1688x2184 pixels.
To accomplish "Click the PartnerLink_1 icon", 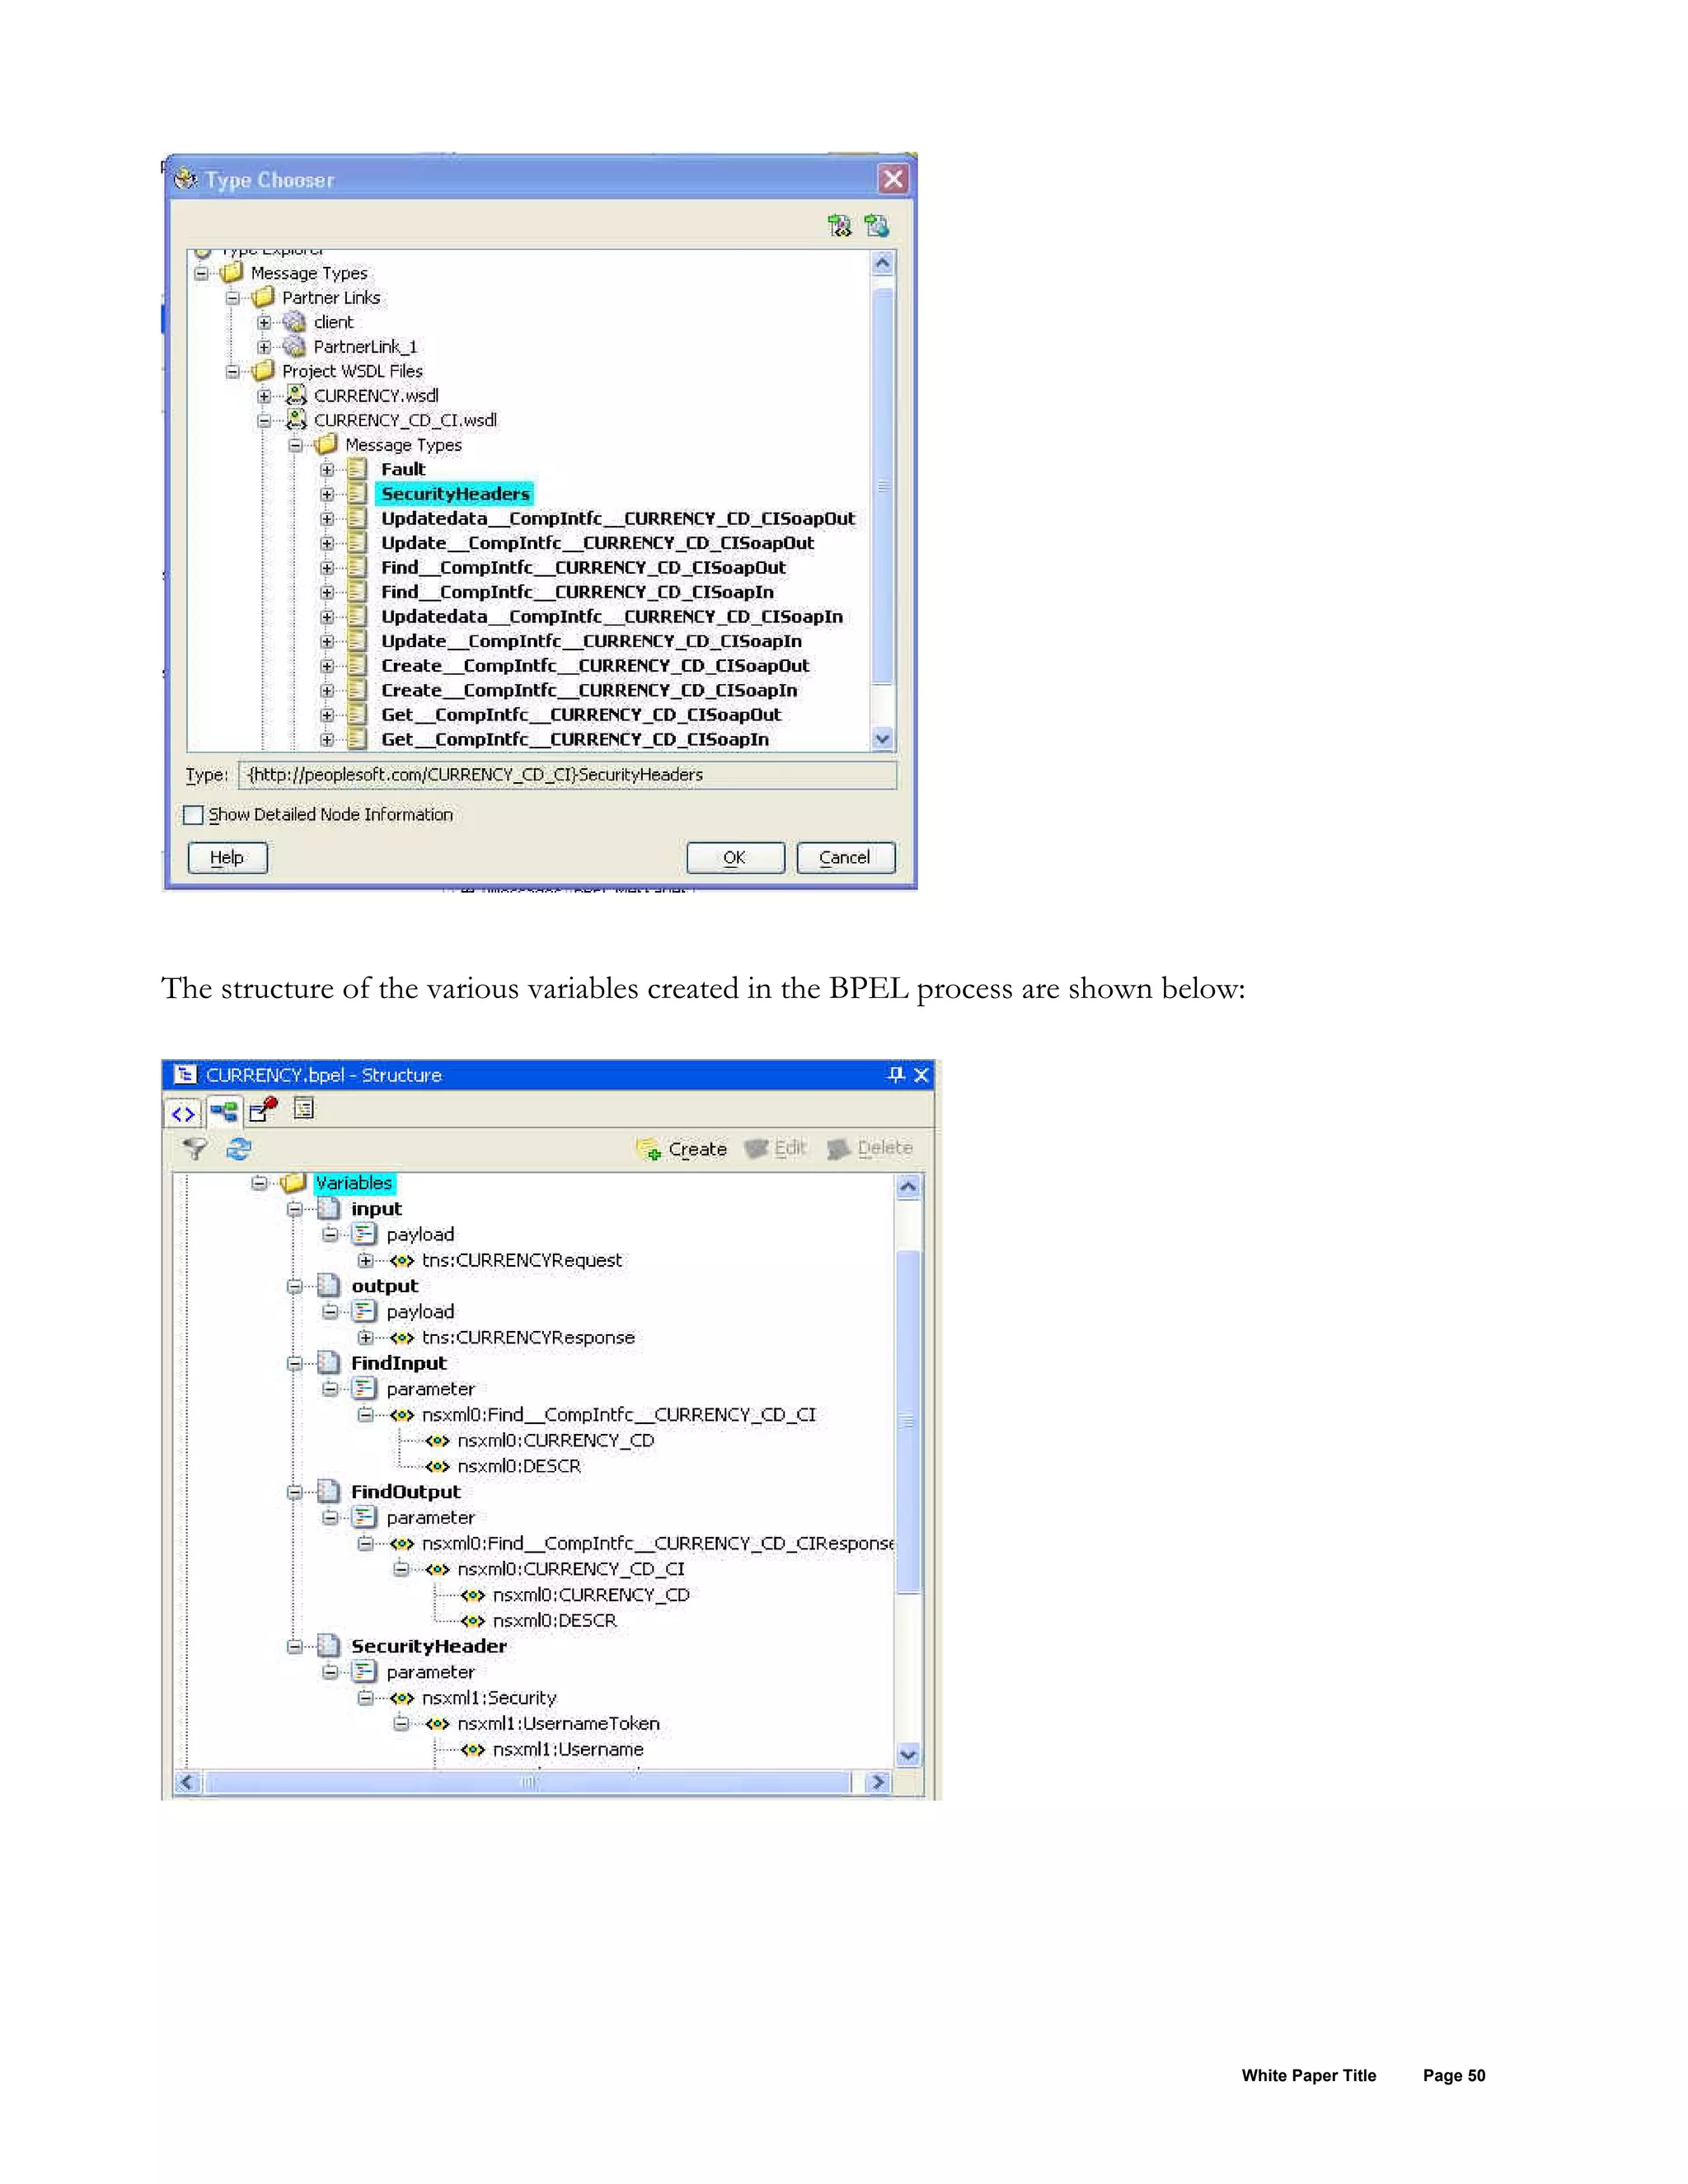I will pyautogui.click(x=294, y=347).
